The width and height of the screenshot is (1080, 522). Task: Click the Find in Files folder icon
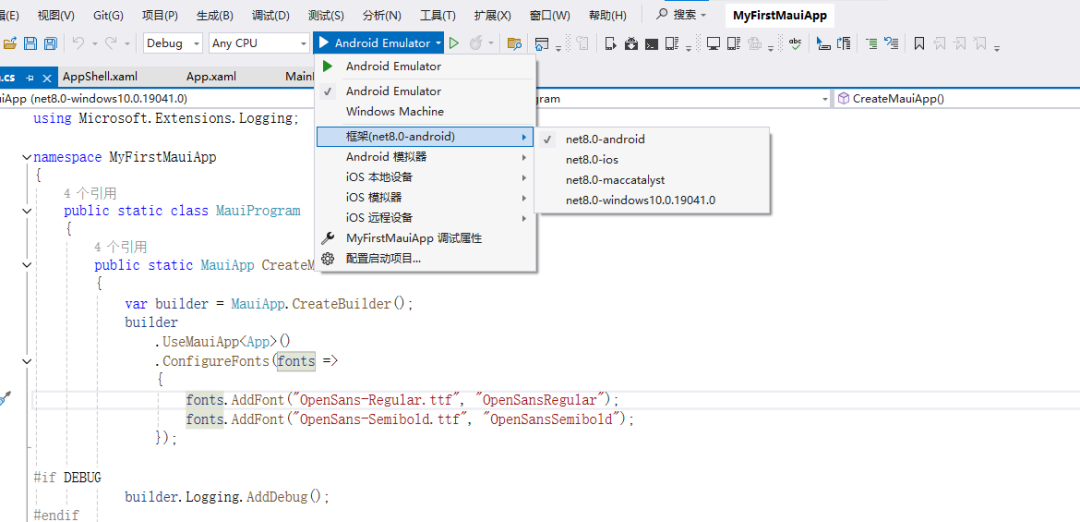click(x=514, y=43)
